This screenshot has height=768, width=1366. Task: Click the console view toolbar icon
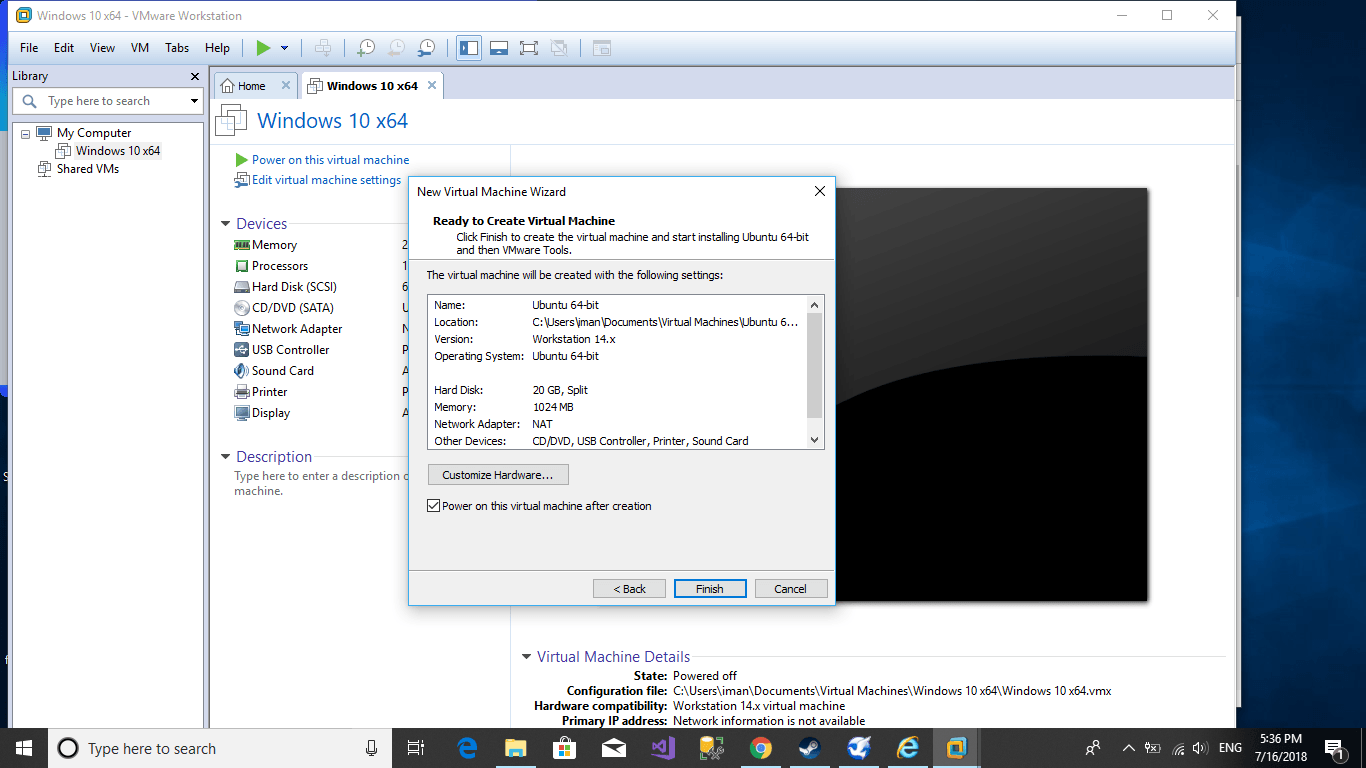pyautogui.click(x=601, y=48)
